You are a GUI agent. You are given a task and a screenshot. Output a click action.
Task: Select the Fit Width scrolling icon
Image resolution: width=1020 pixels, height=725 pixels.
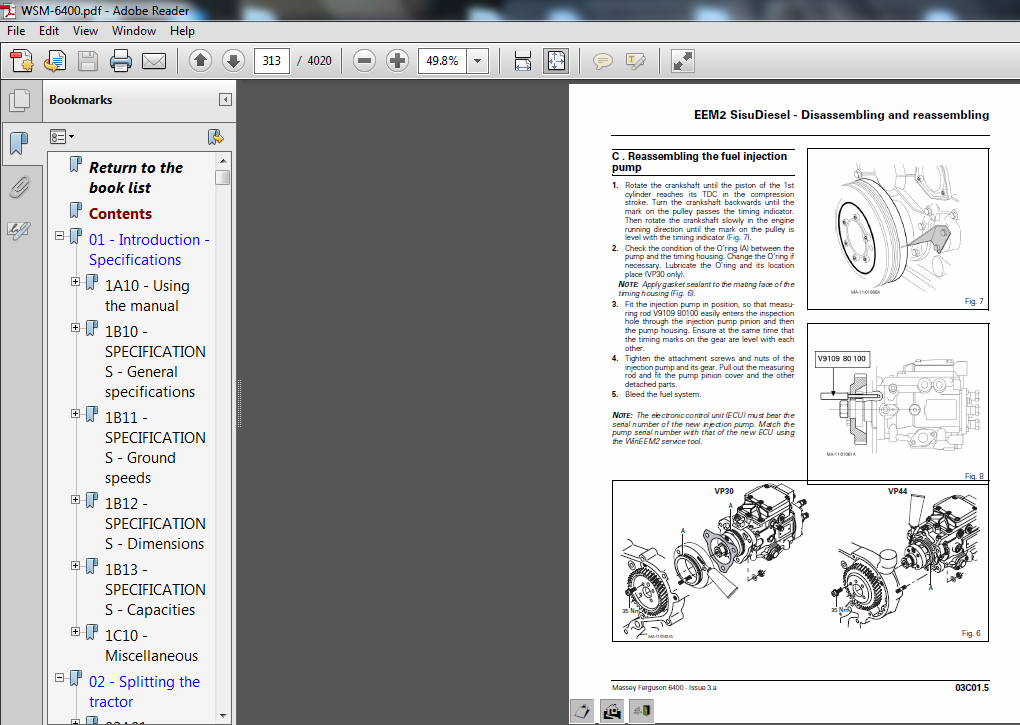tap(523, 61)
